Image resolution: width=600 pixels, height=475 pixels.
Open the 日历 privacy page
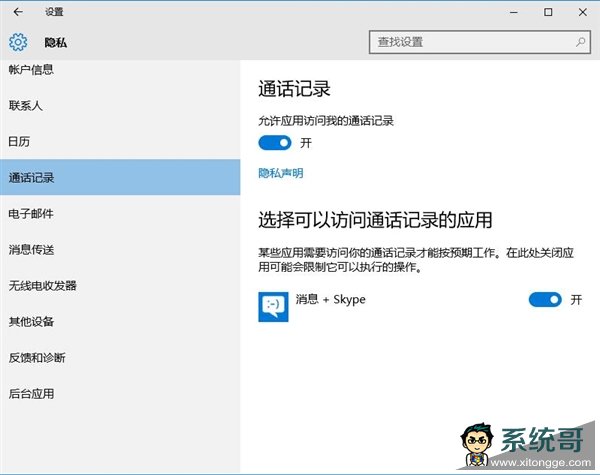click(x=120, y=142)
